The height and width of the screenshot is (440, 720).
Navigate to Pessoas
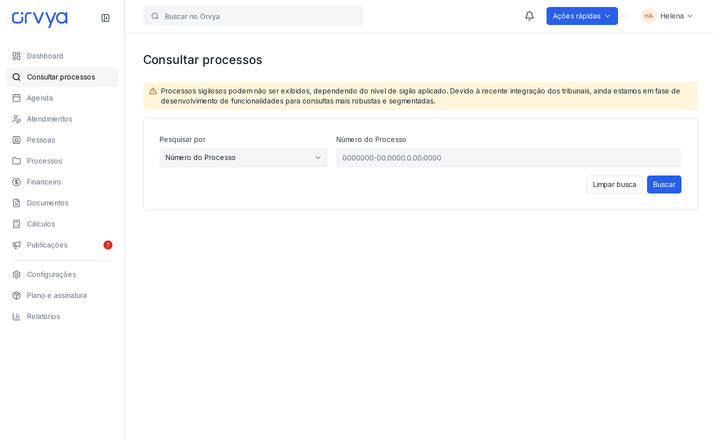click(x=62, y=140)
